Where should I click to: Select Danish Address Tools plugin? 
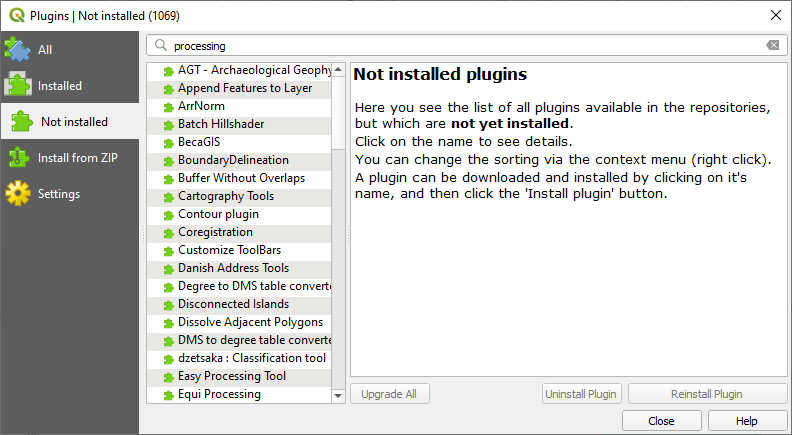pyautogui.click(x=233, y=268)
